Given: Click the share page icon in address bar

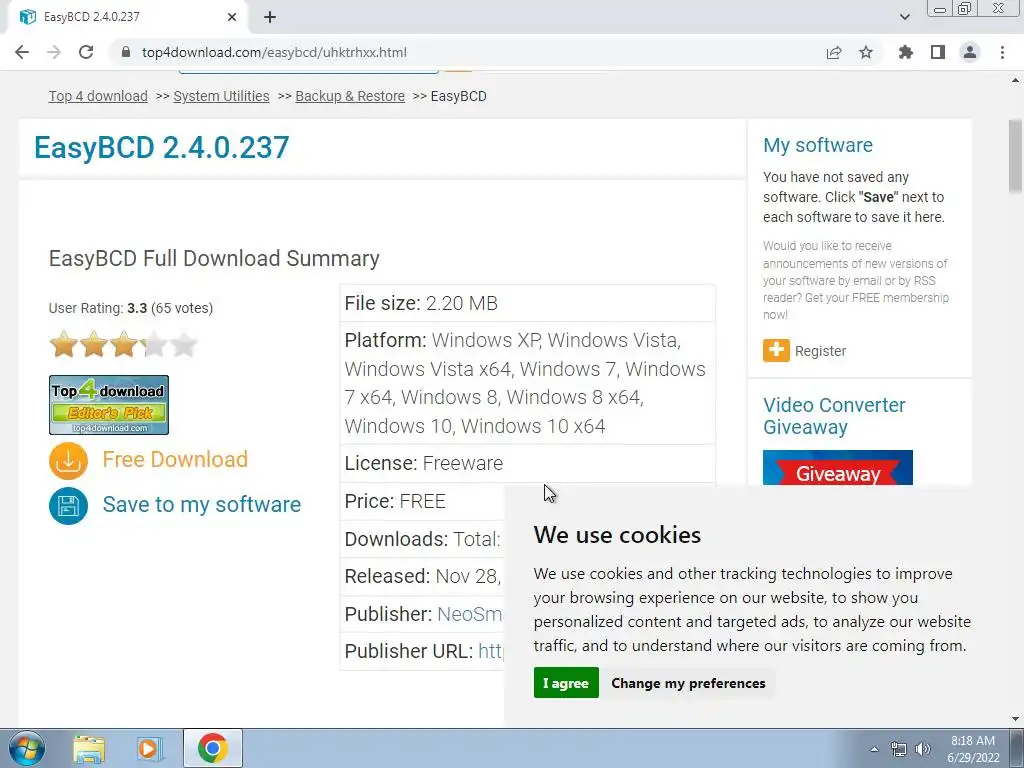Looking at the screenshot, I should click(834, 52).
